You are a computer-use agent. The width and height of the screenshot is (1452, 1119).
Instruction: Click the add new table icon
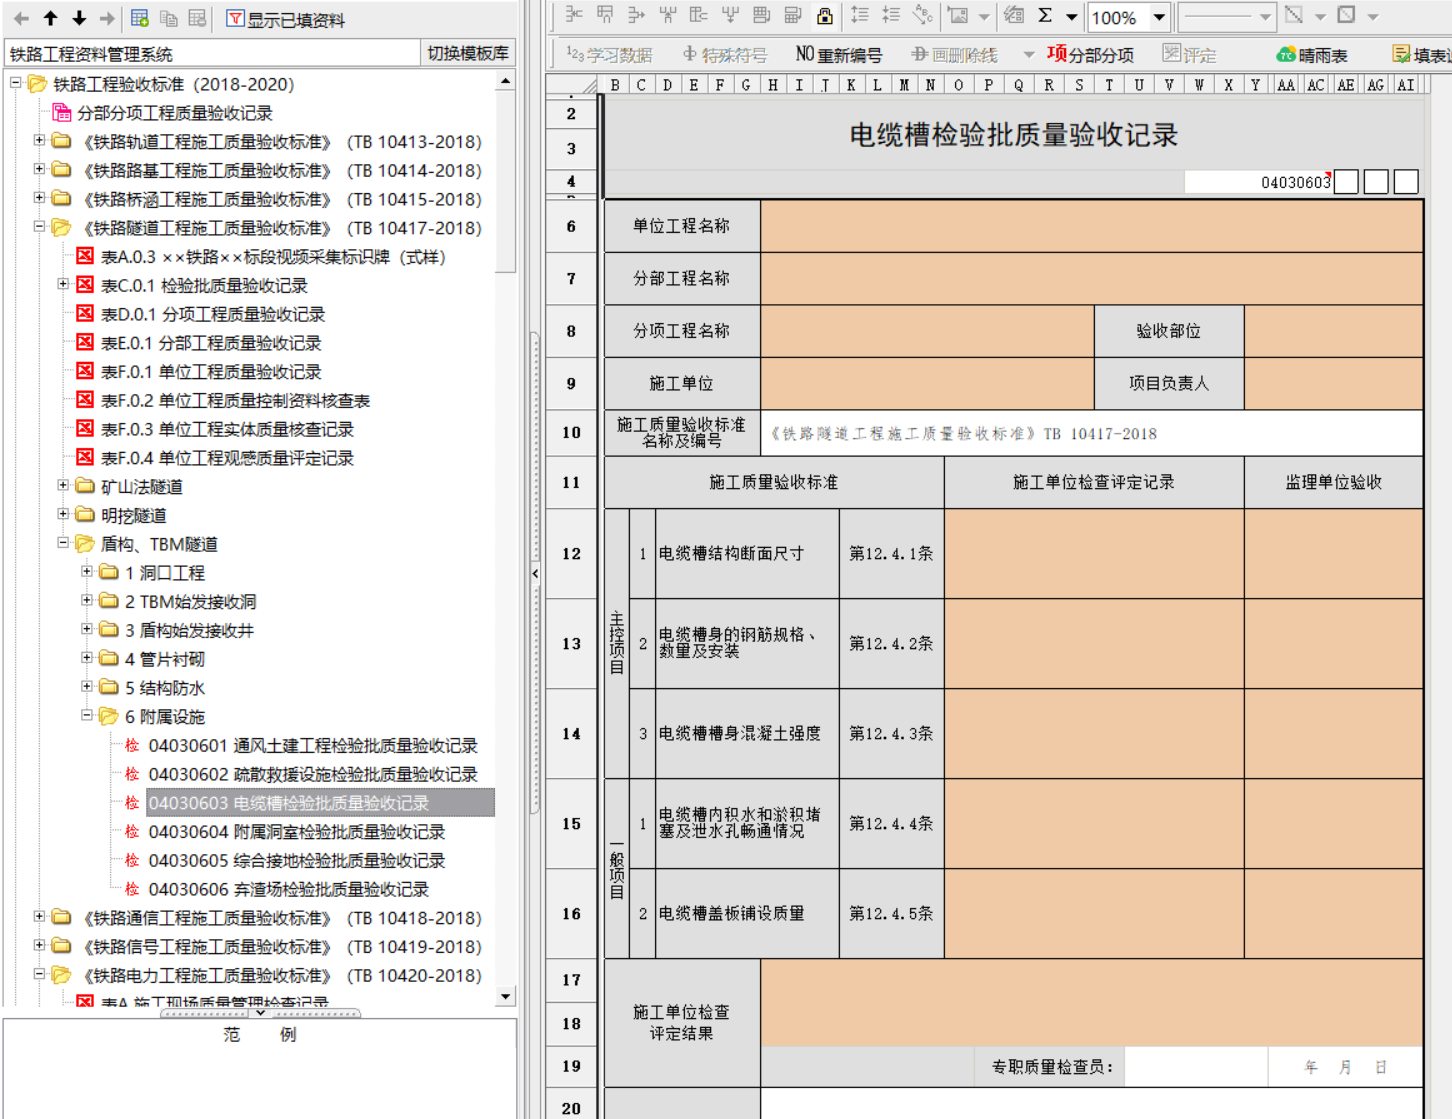(x=140, y=18)
